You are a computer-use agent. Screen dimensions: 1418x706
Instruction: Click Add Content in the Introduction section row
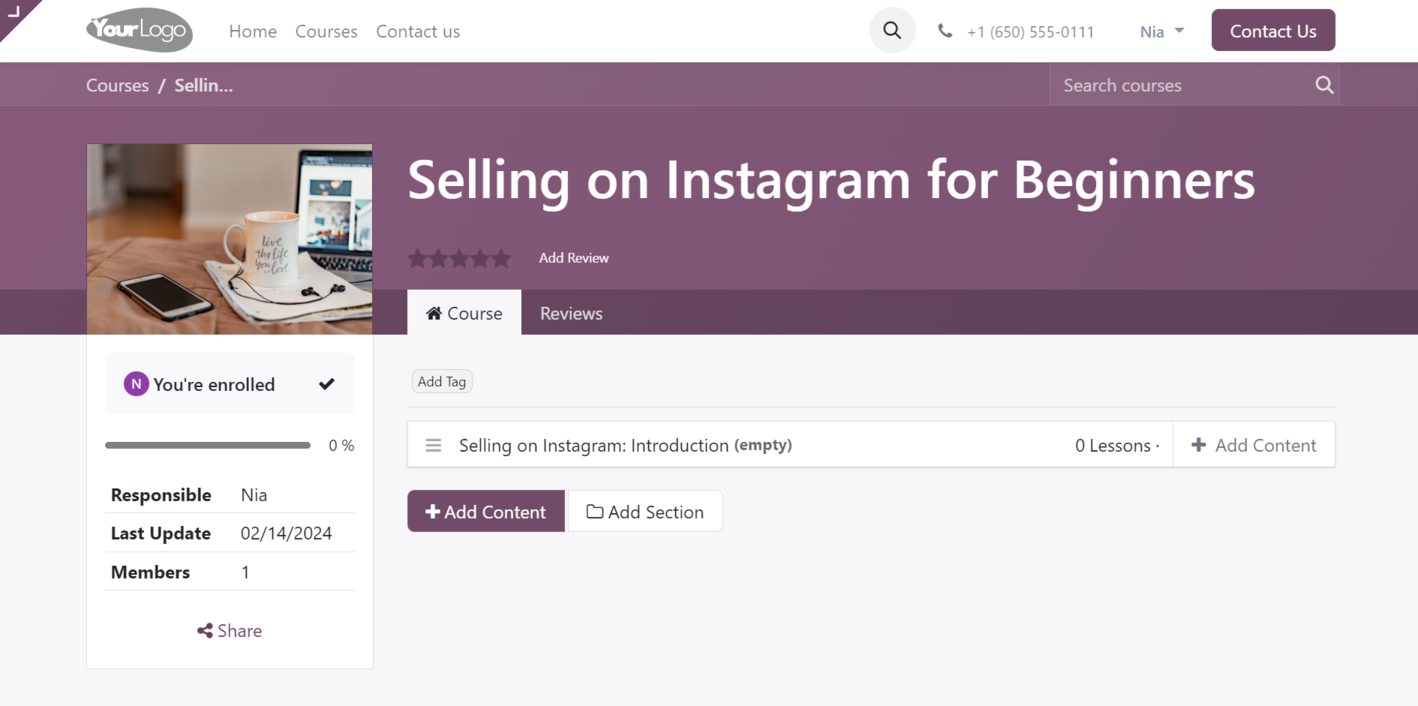coord(1254,446)
